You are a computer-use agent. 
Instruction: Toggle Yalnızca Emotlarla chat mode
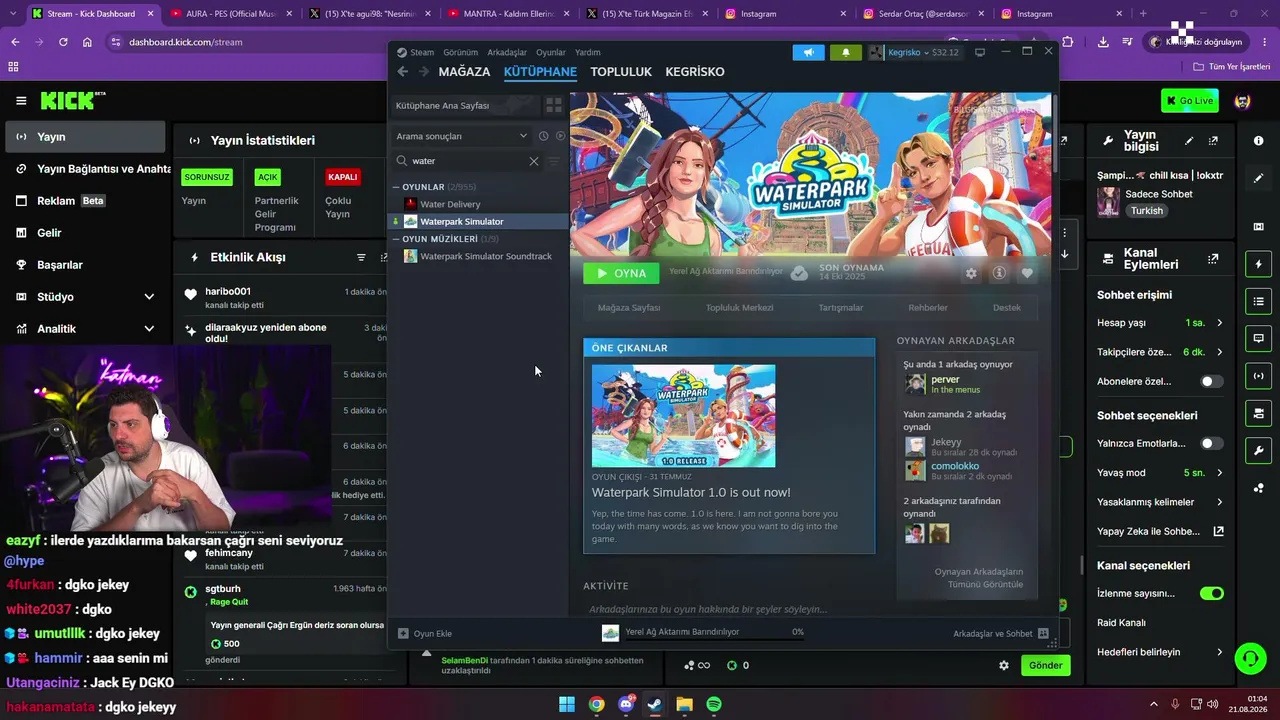click(1211, 443)
